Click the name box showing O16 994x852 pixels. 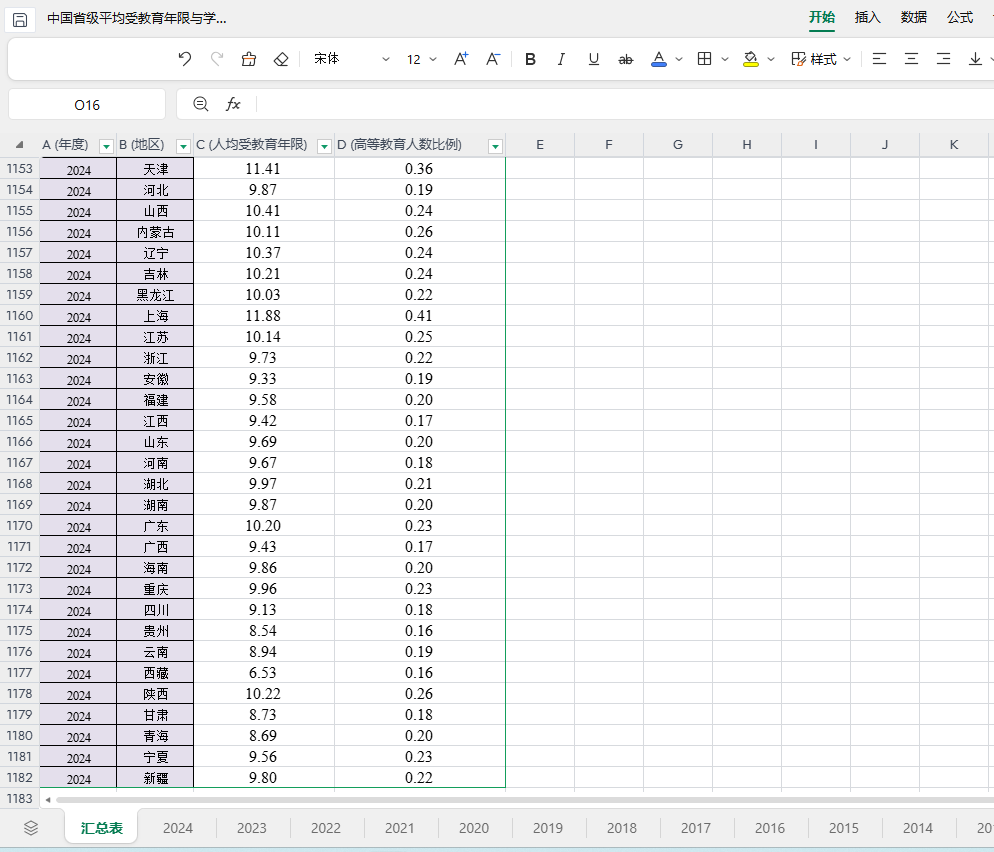(87, 105)
